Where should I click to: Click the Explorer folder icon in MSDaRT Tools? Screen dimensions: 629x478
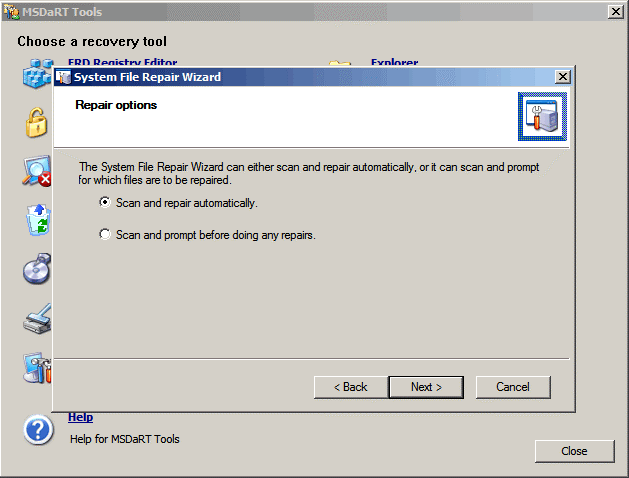click(340, 63)
